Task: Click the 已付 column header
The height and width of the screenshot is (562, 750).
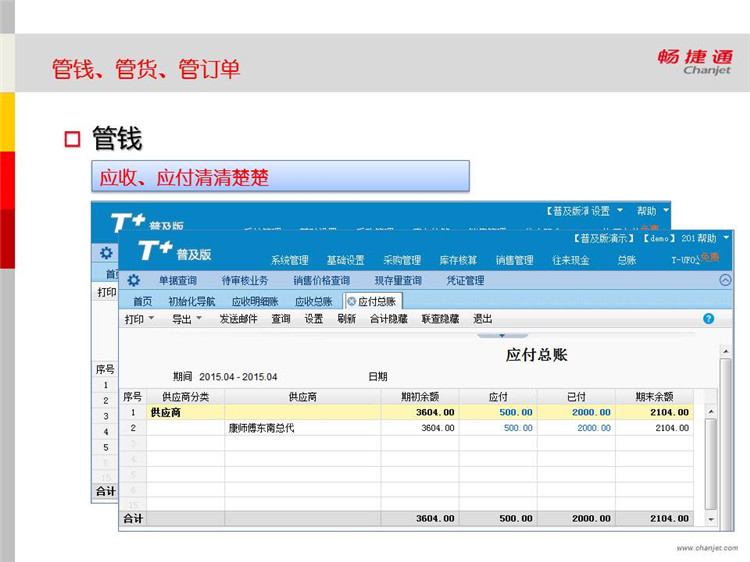Action: click(x=576, y=397)
